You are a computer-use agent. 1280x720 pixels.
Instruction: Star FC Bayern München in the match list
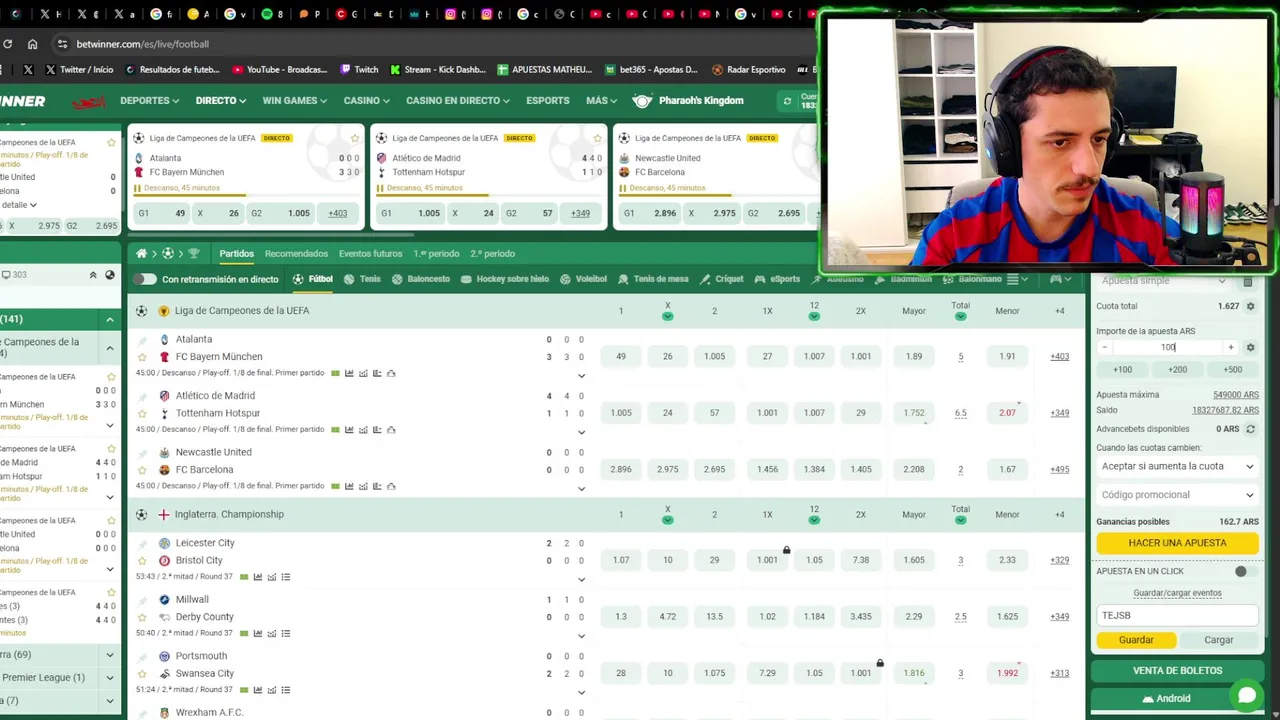click(x=142, y=357)
